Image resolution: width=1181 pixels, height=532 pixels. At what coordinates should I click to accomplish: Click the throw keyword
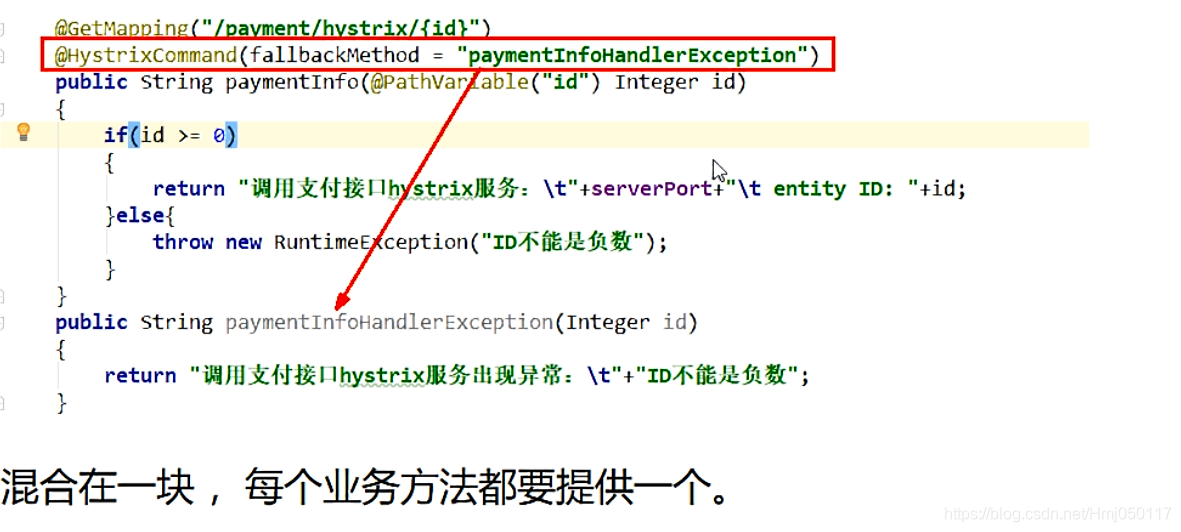tap(183, 242)
